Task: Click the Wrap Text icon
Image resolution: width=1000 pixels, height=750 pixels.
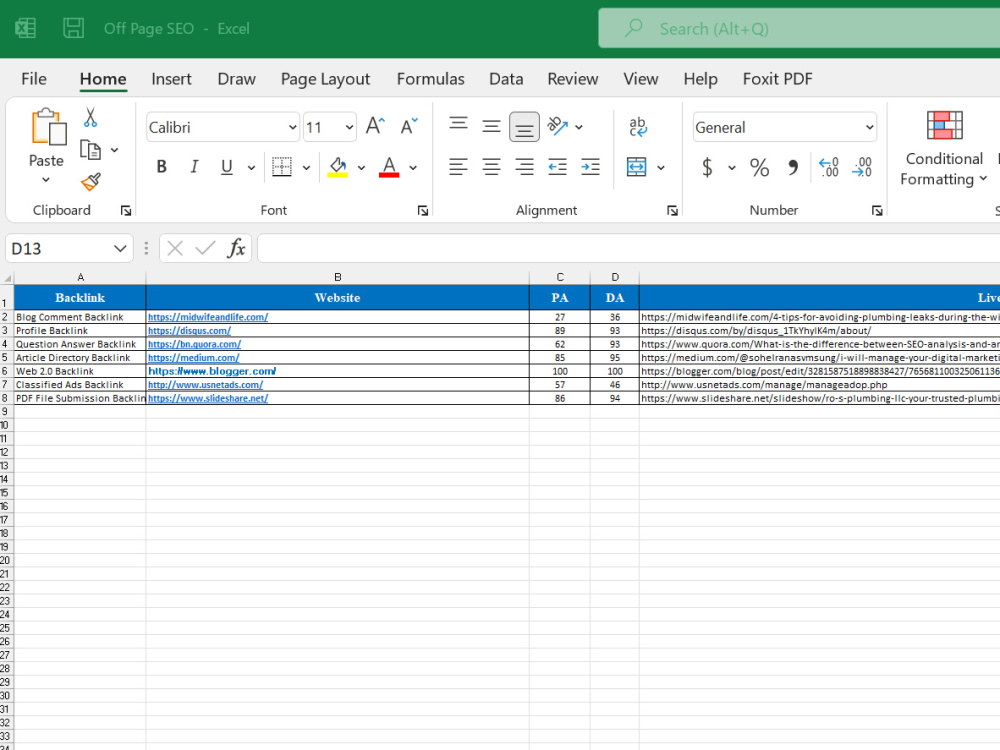Action: [x=637, y=126]
